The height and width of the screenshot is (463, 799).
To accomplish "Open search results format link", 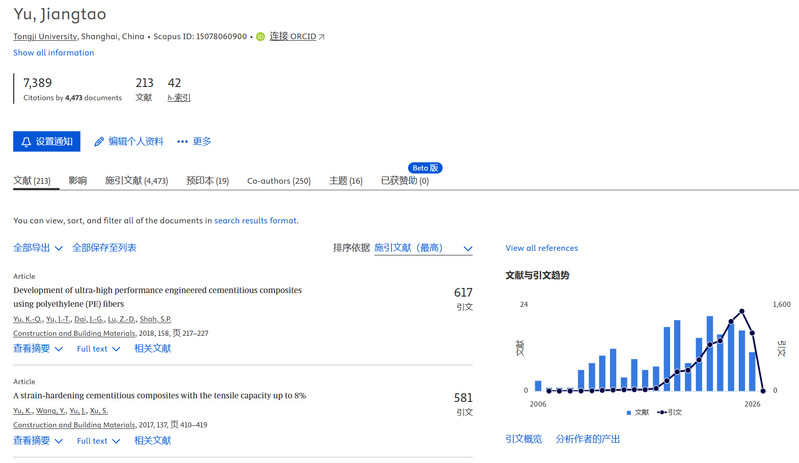I will (x=255, y=221).
